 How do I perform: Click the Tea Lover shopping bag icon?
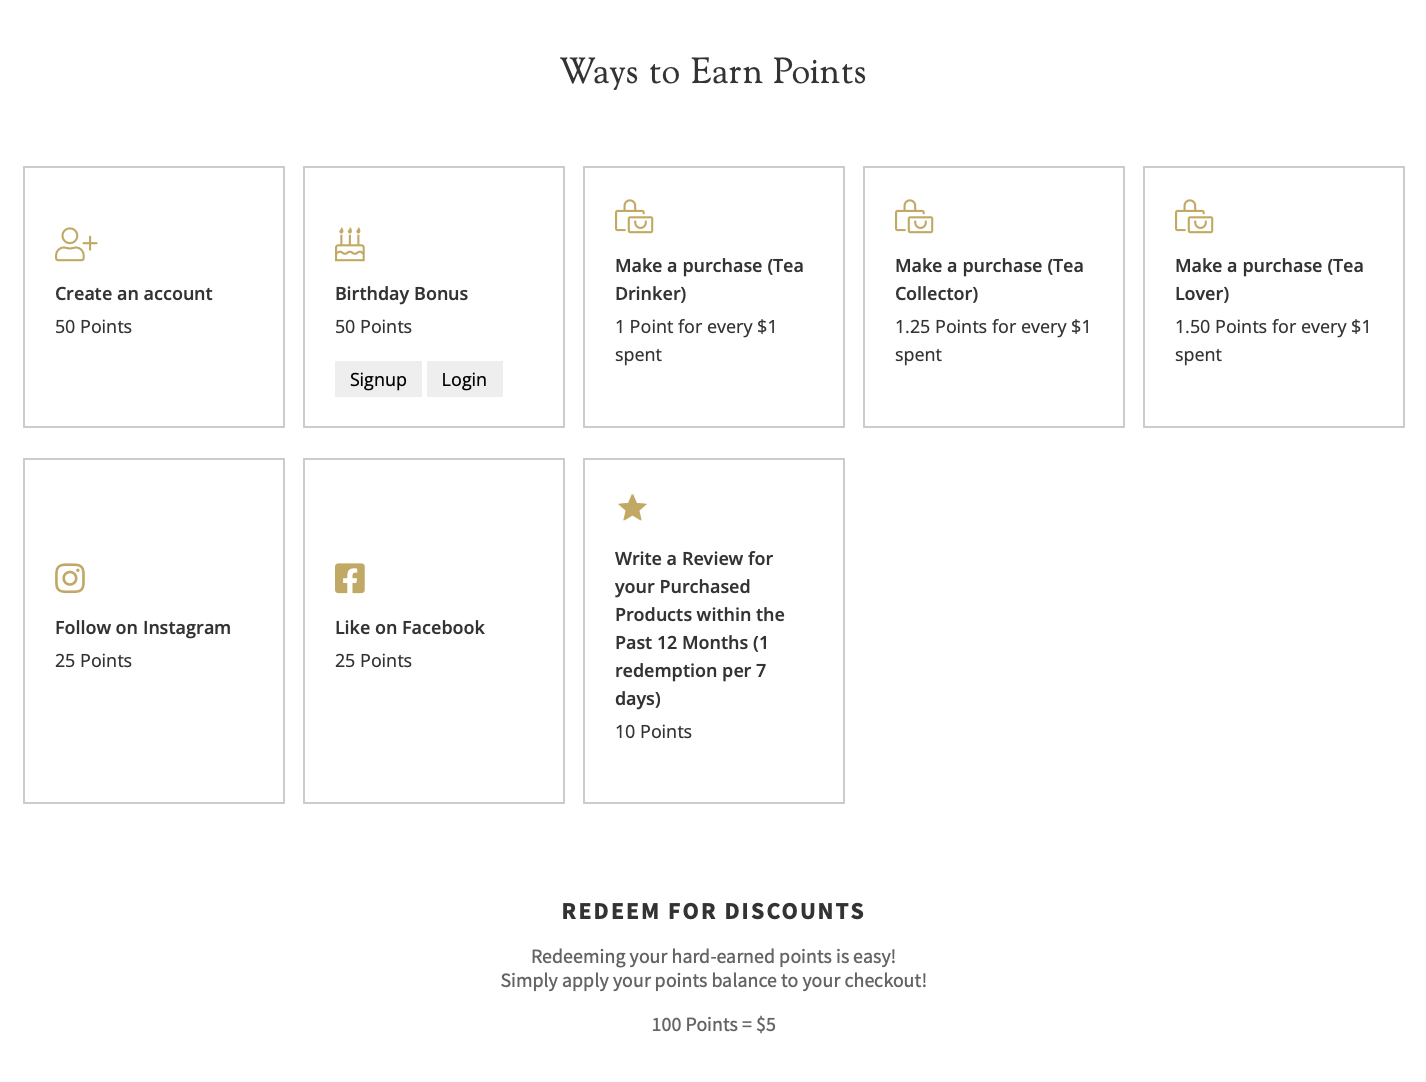[x=1194, y=216]
